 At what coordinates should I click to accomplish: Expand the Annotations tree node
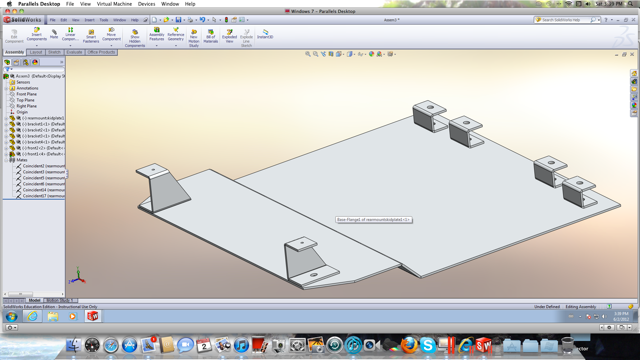coord(6,88)
